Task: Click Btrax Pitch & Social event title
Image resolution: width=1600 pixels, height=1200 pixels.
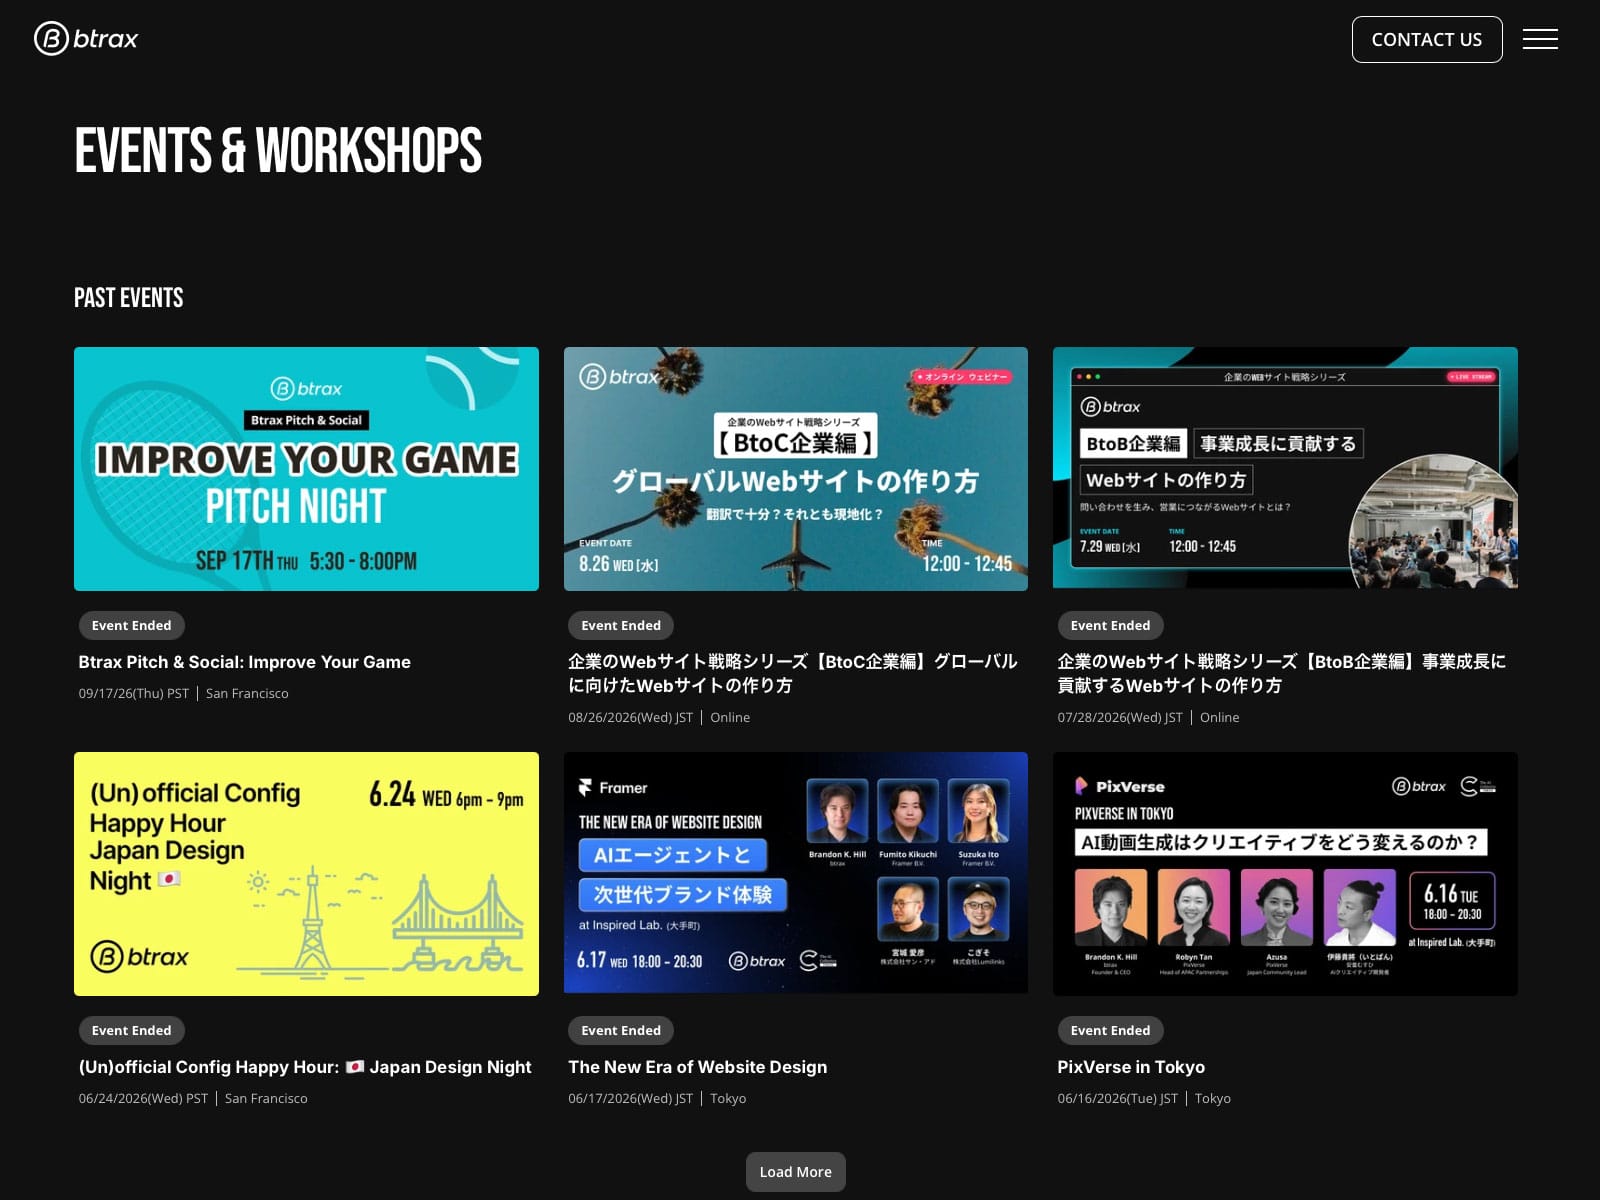Action: pyautogui.click(x=245, y=662)
